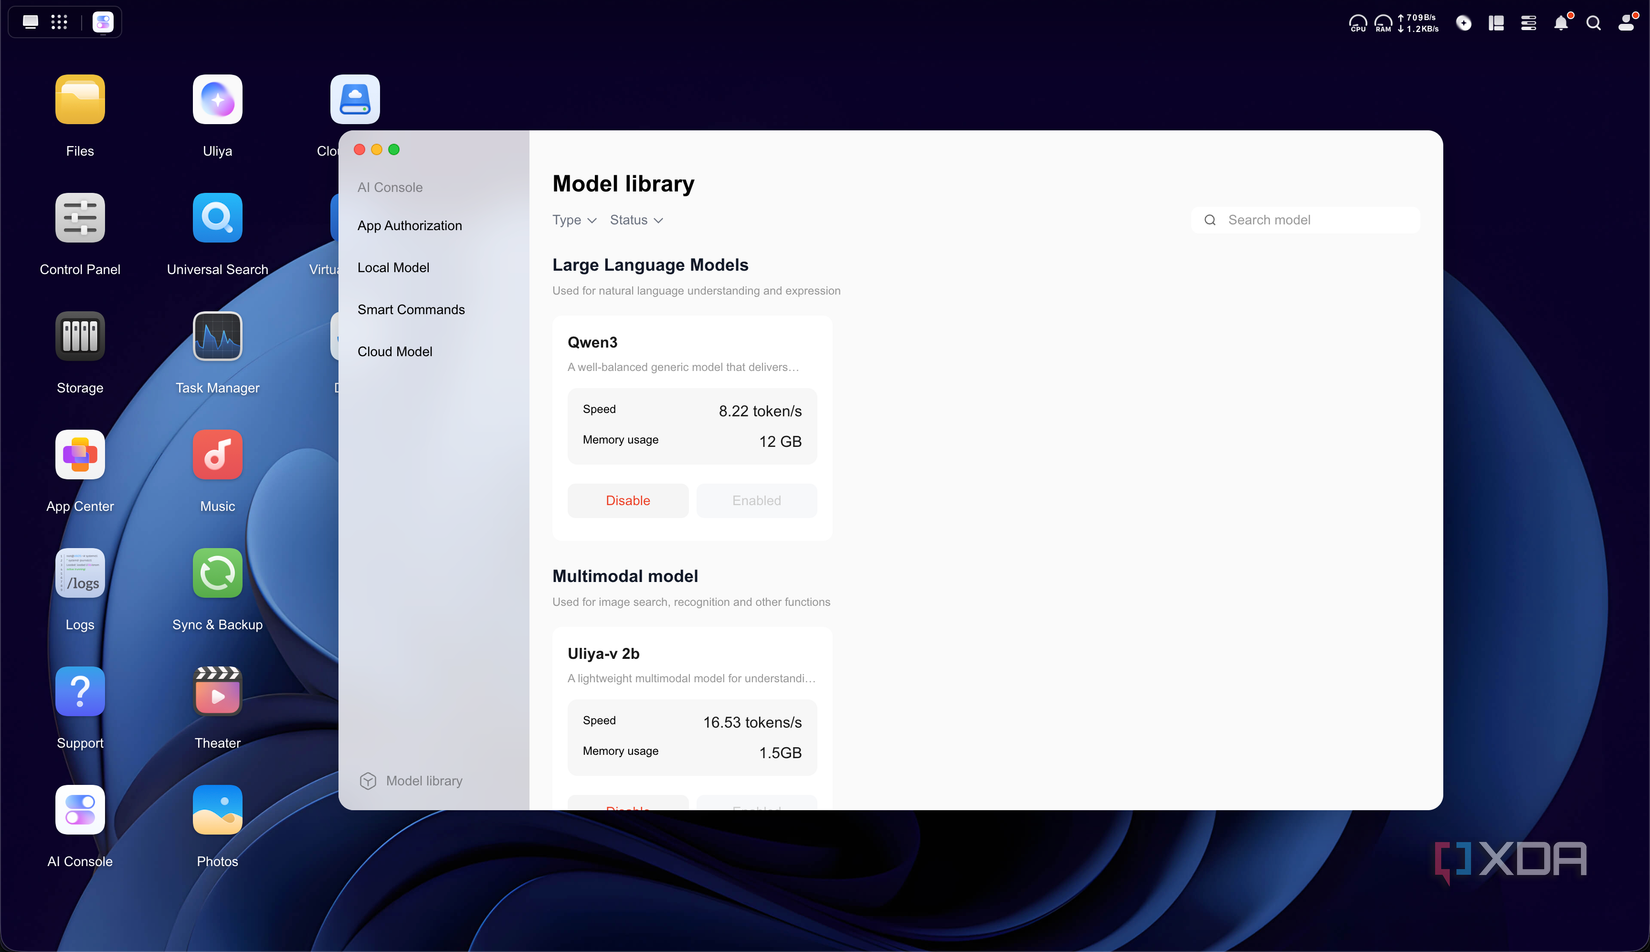Open notifications bell in top bar
Screen dimensions: 1650x952
point(1562,22)
